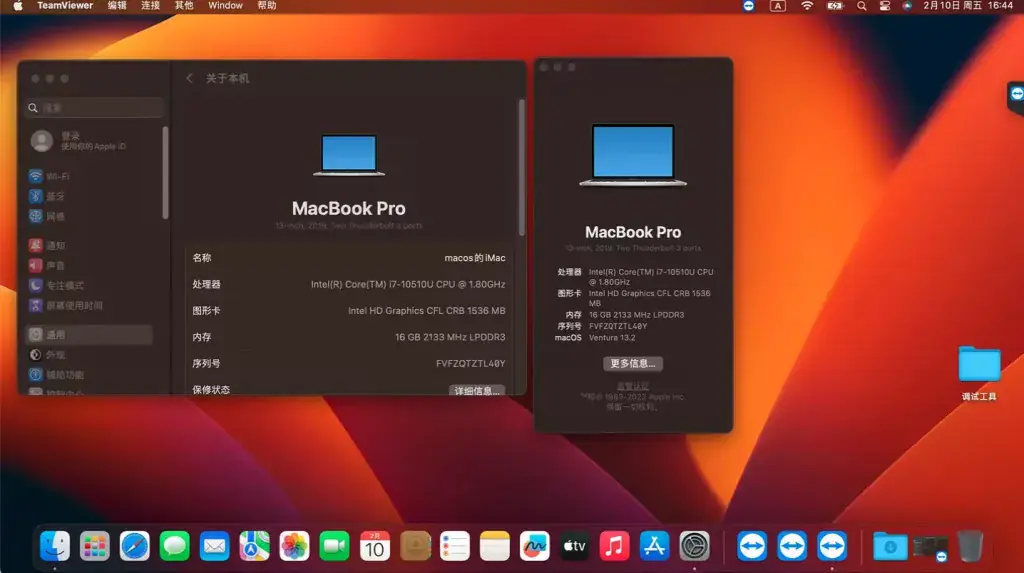Go back from 关于本机 with the chevron
This screenshot has width=1024, height=573.
coord(189,78)
